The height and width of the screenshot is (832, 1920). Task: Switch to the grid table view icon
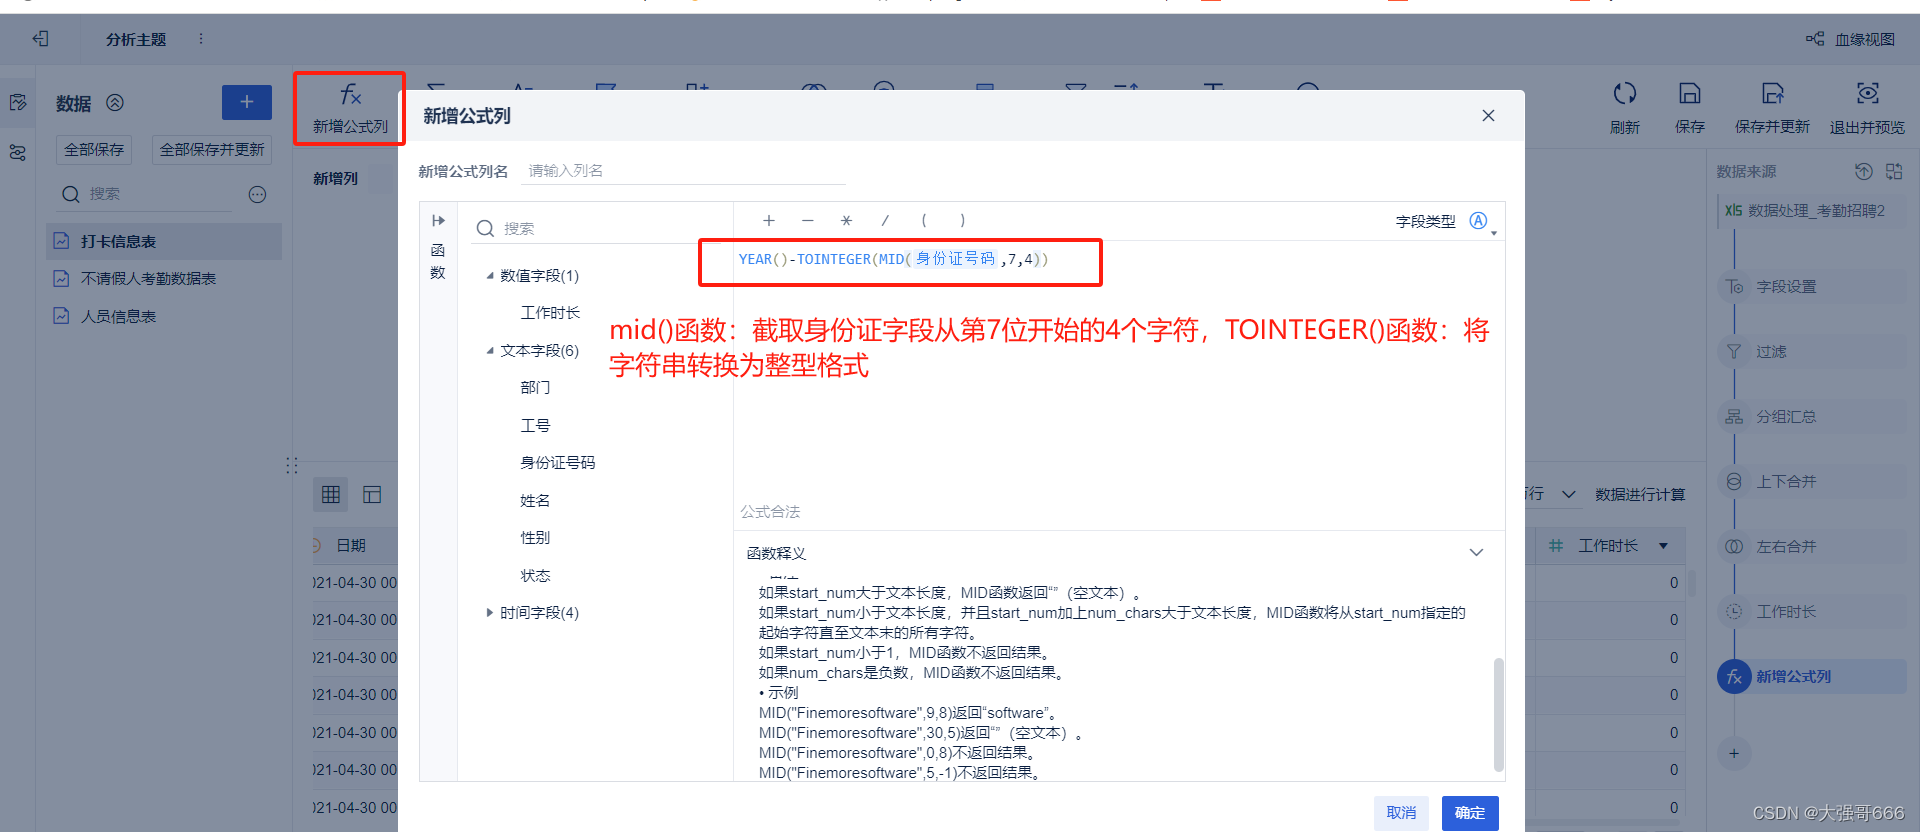click(x=331, y=494)
